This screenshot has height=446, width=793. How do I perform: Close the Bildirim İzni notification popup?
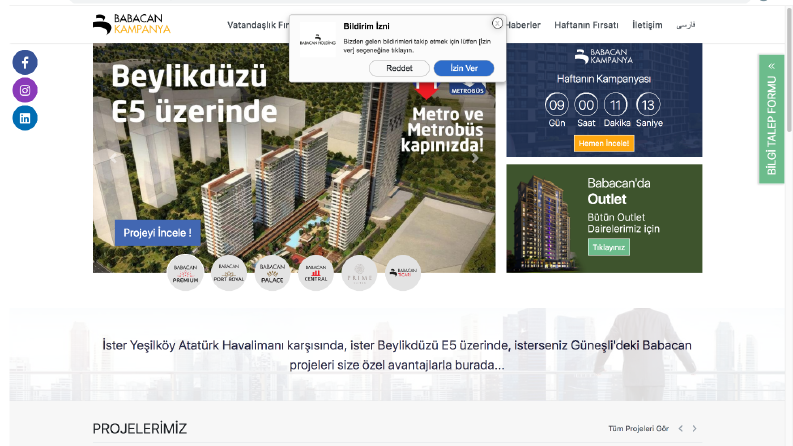point(497,23)
